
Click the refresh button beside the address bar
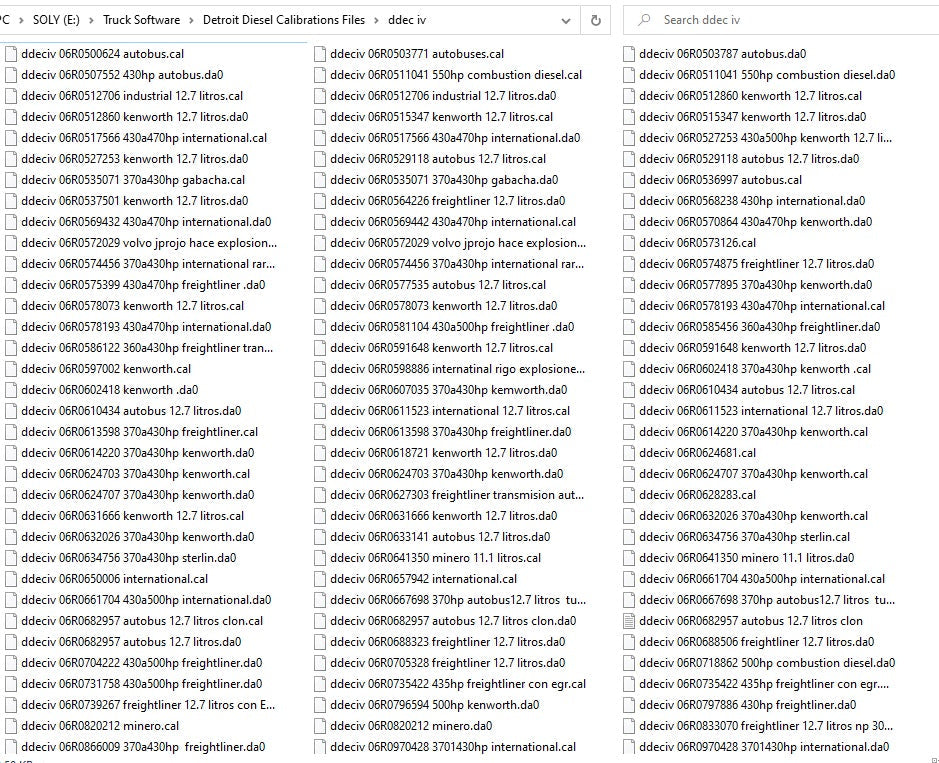pos(596,20)
